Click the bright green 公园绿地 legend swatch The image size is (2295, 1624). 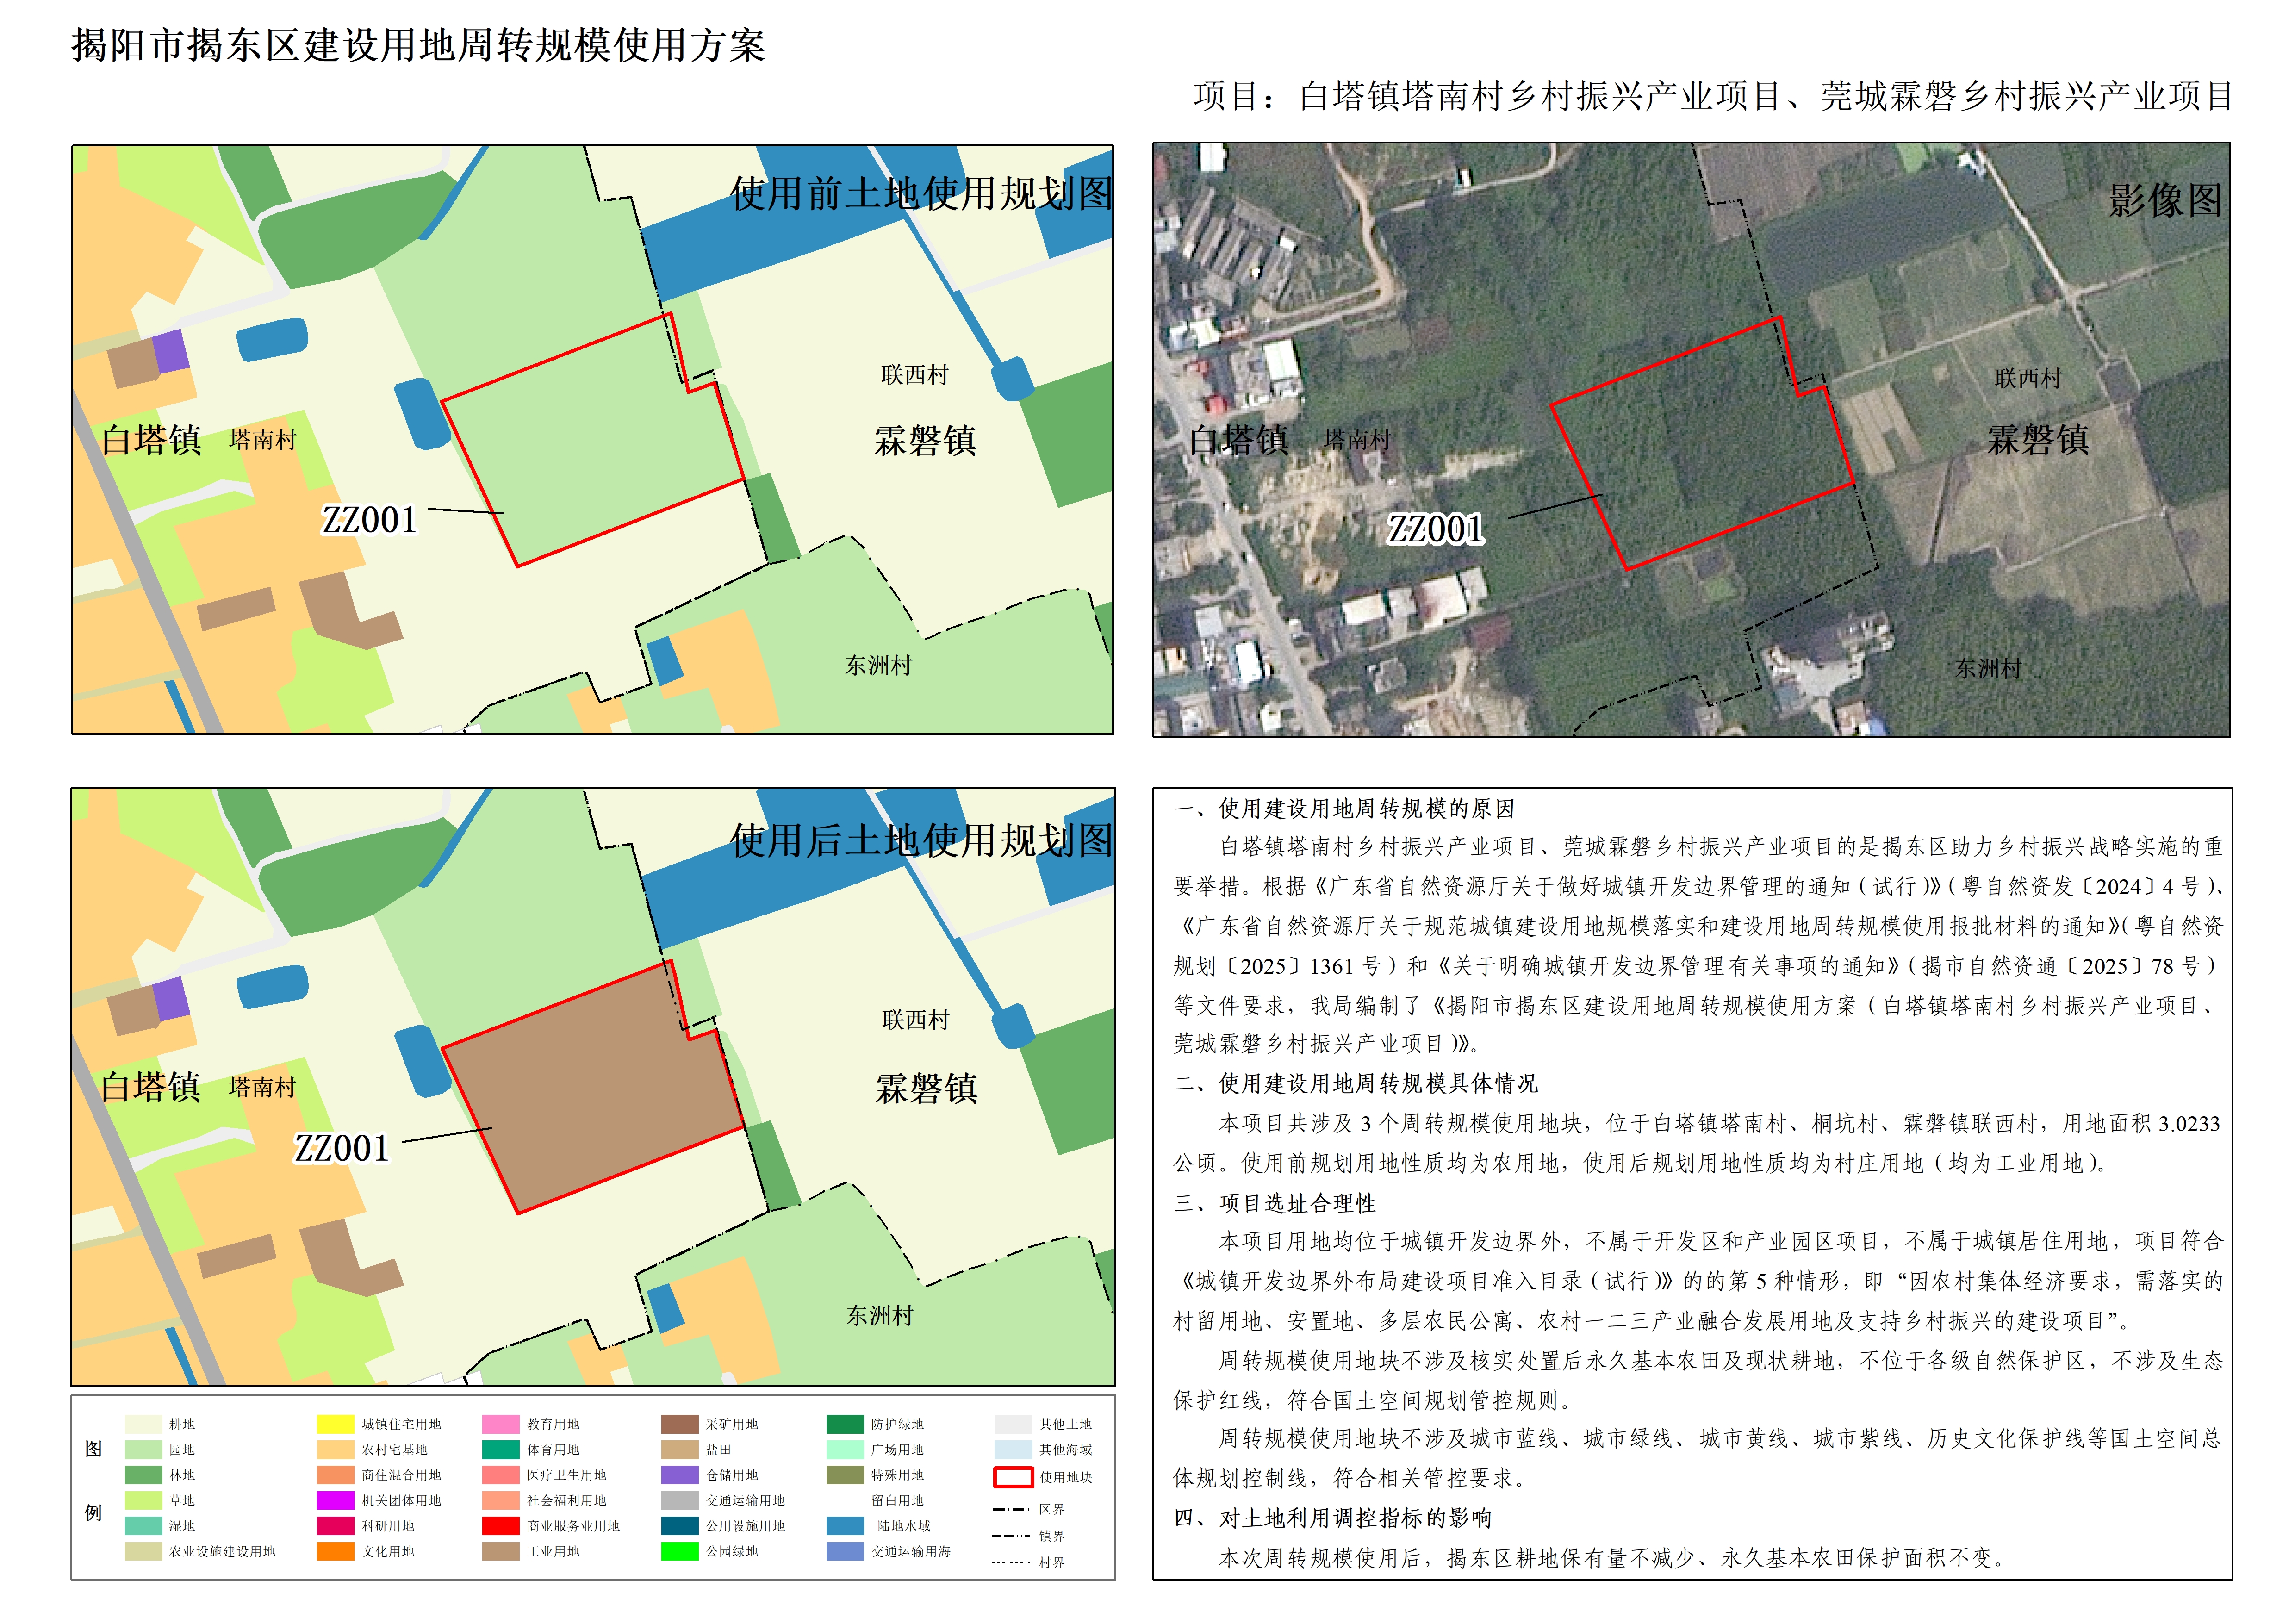tap(680, 1551)
